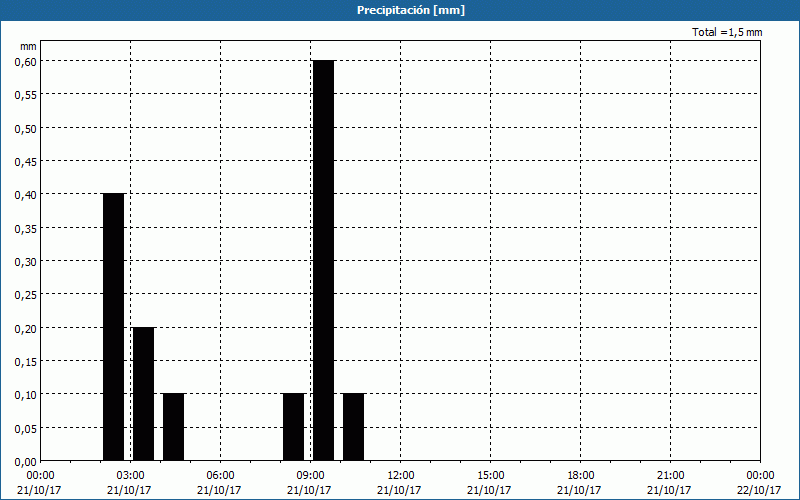
Task: Click the 00:00 22/10/17 time label
Action: click(x=759, y=483)
